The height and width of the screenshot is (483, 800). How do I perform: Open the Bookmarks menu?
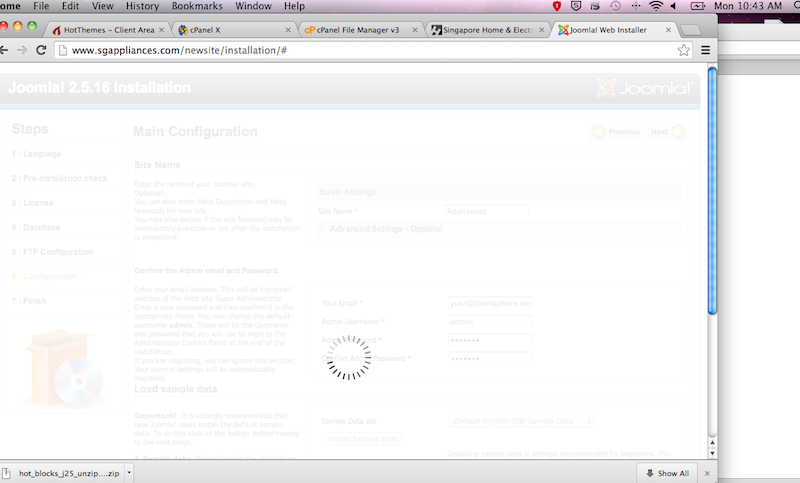coord(197,6)
